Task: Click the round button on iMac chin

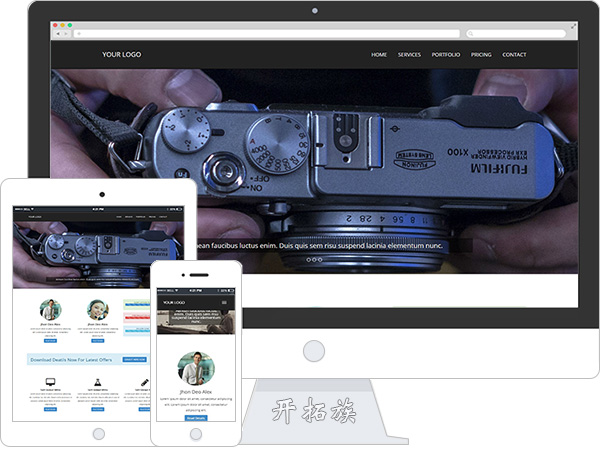Action: (x=314, y=351)
